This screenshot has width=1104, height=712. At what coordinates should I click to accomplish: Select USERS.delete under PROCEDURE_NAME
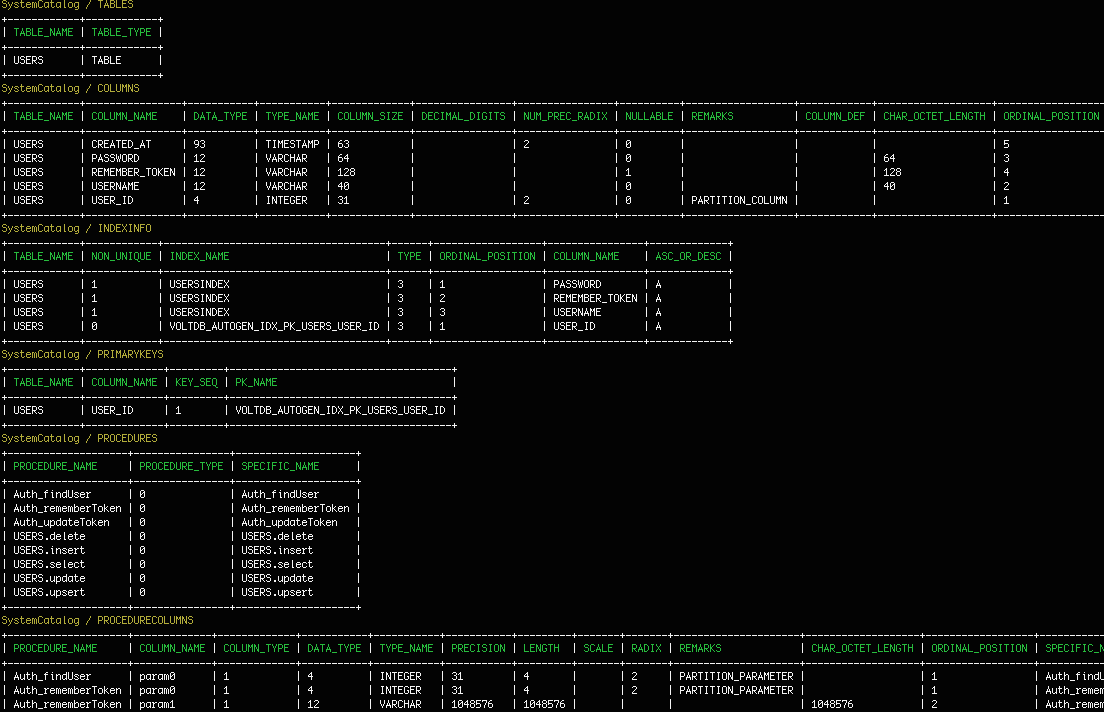[x=49, y=537]
